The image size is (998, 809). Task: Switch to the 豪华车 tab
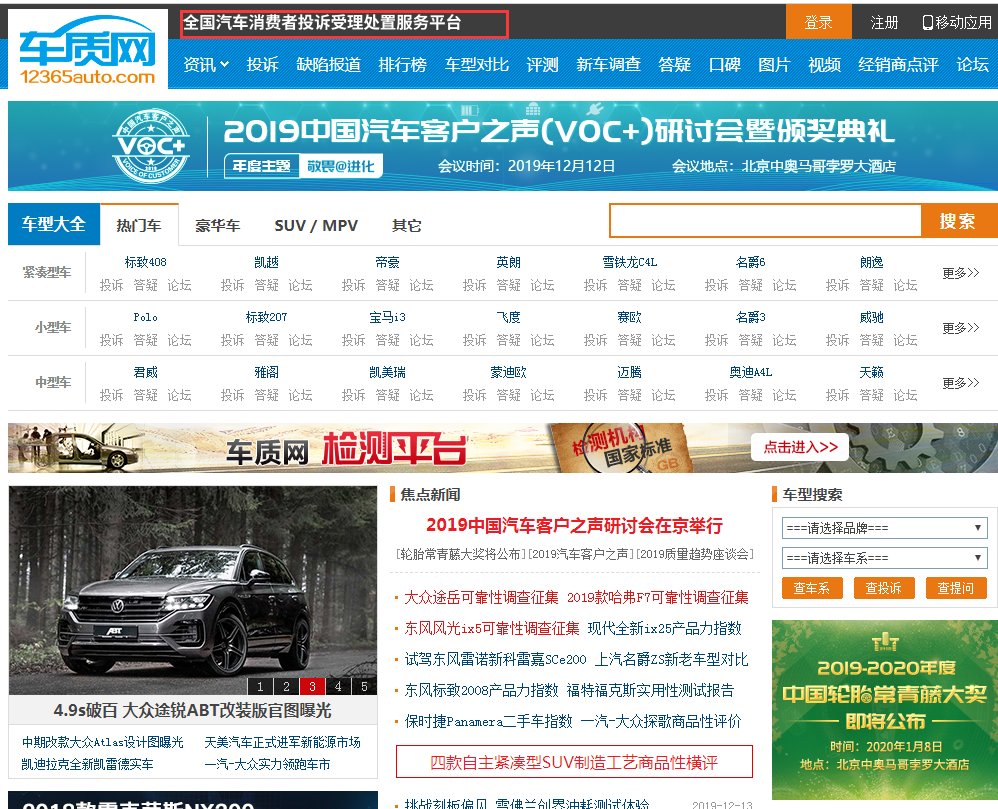click(217, 226)
